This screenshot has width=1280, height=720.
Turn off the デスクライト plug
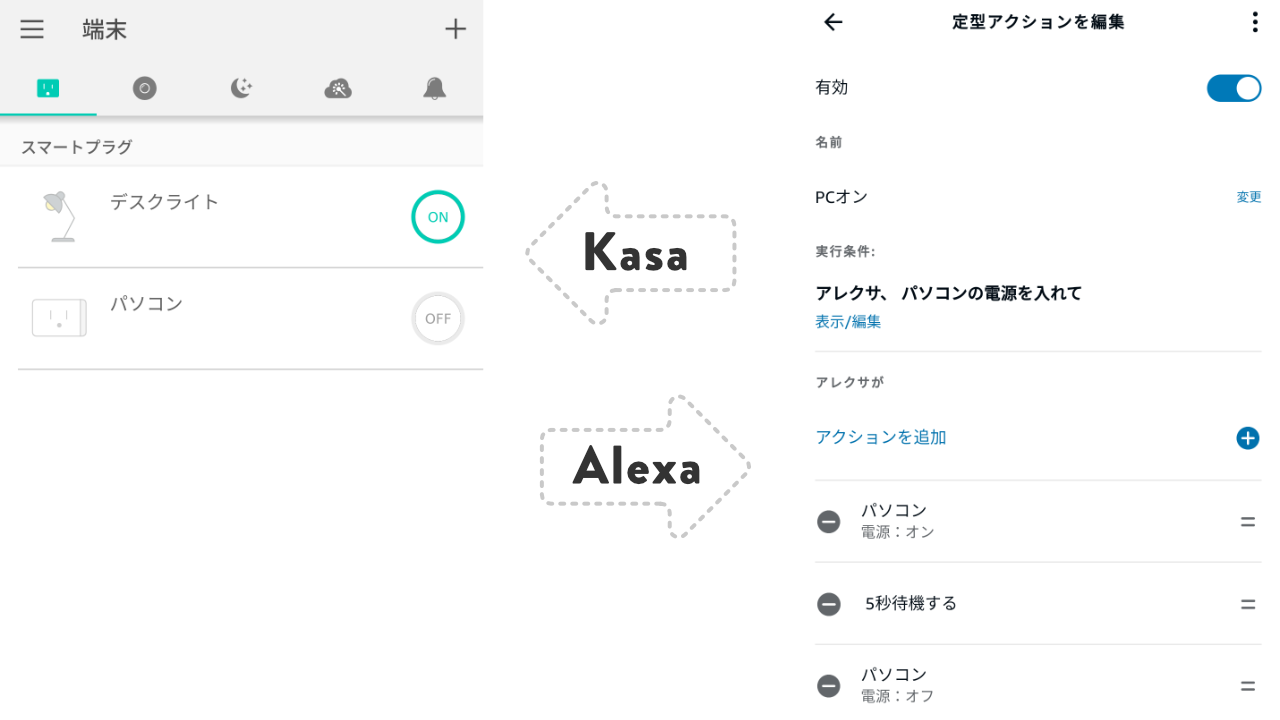[438, 217]
